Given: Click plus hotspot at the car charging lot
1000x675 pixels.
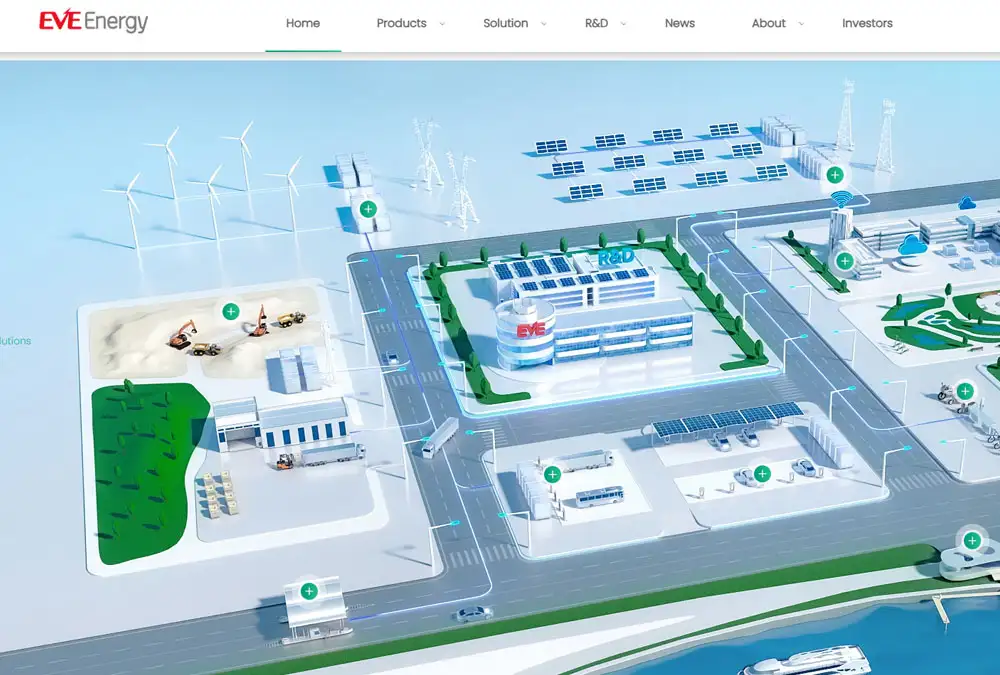Looking at the screenshot, I should [762, 473].
